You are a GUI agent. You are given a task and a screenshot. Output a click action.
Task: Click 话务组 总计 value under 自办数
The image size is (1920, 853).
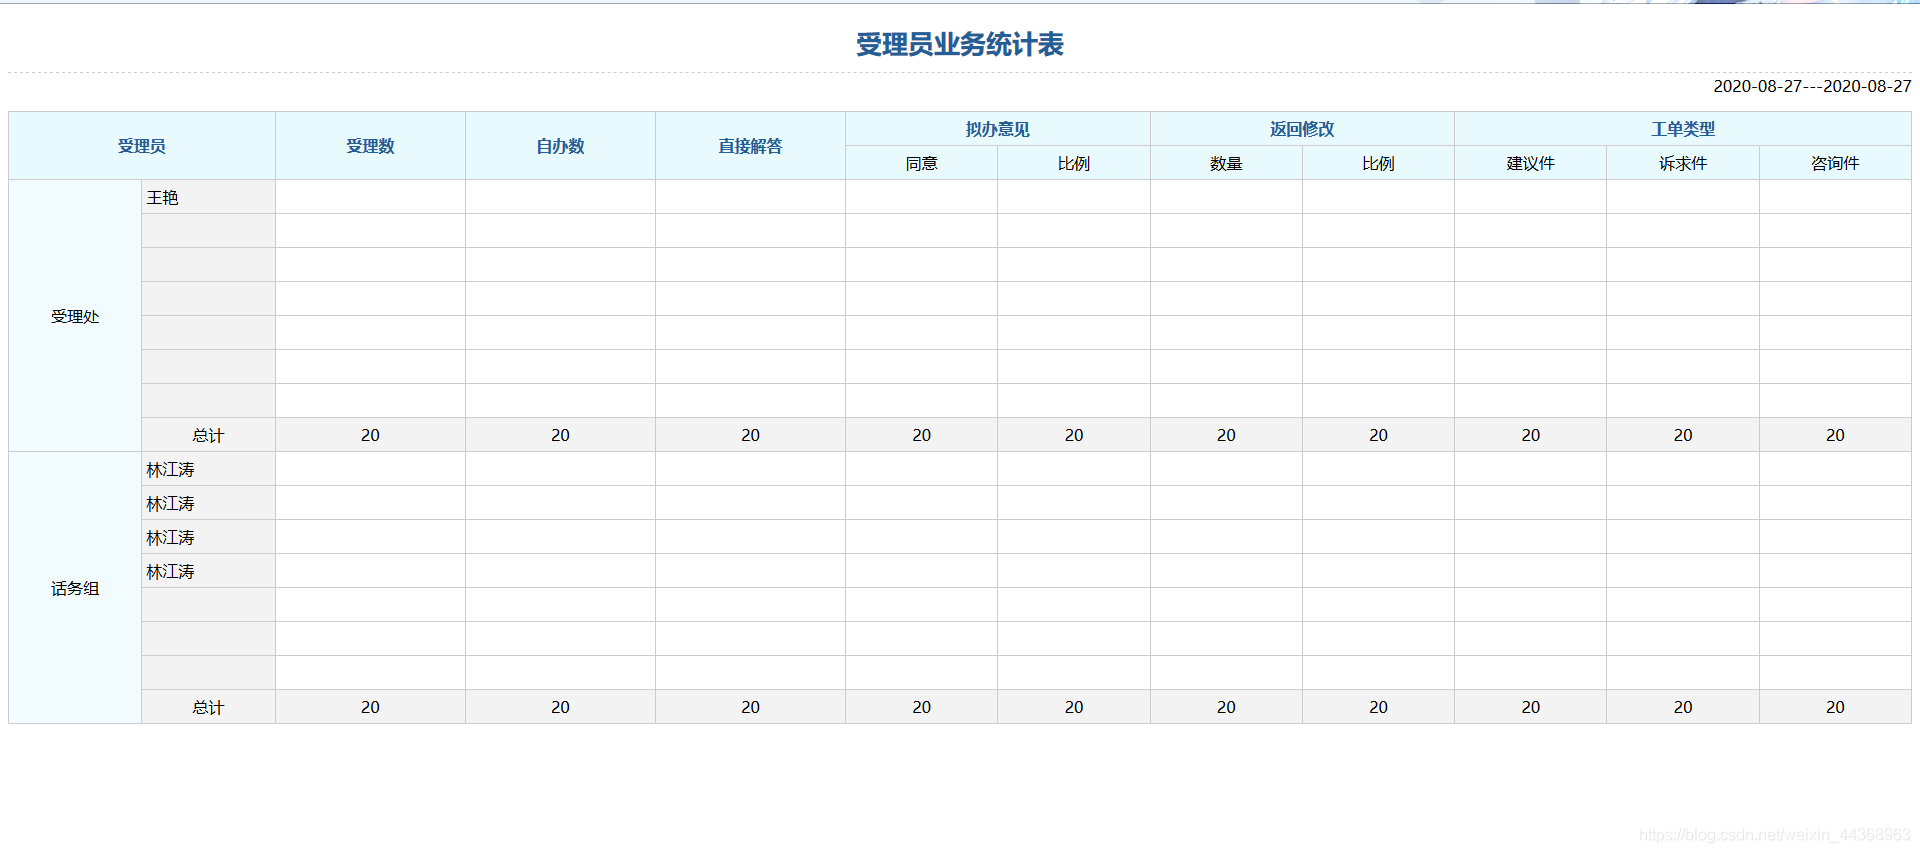[x=560, y=707]
